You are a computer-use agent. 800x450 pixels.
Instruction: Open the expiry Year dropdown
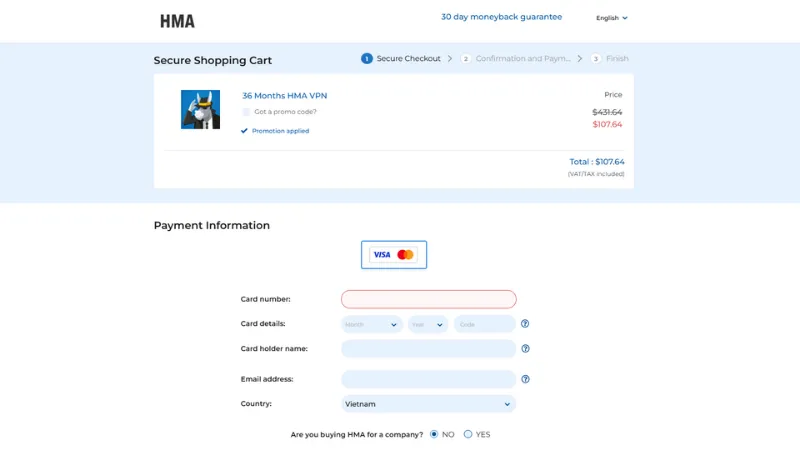click(x=428, y=324)
